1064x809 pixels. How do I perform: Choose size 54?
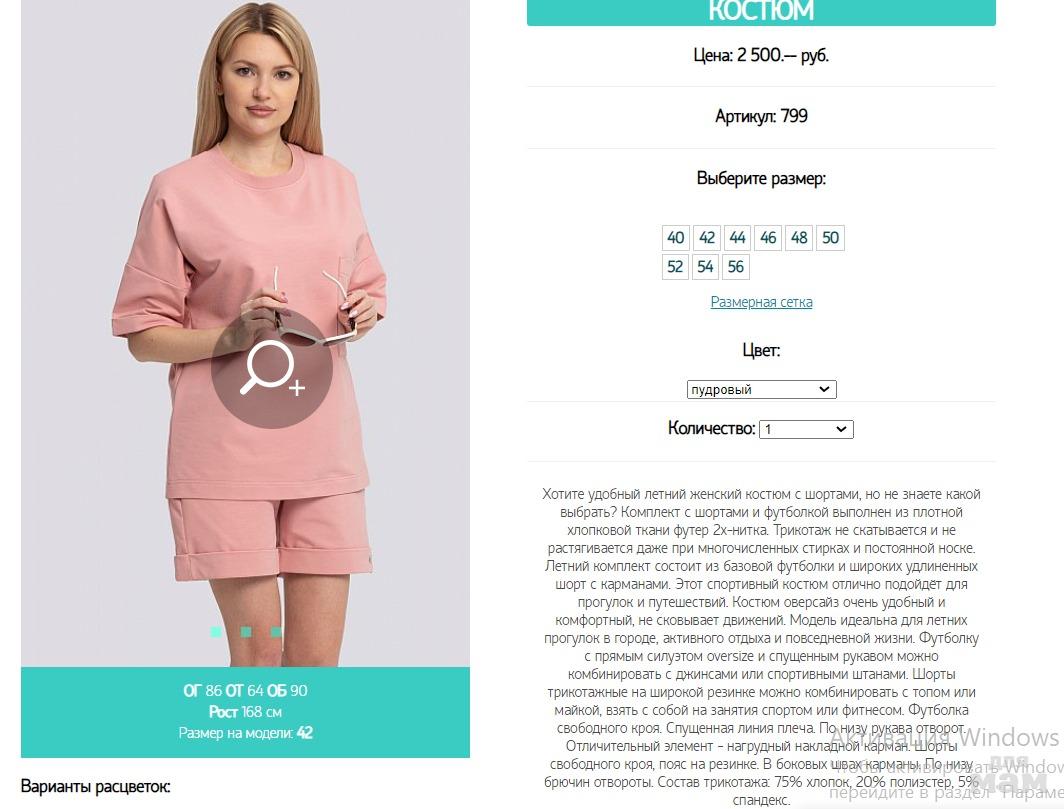click(x=705, y=267)
